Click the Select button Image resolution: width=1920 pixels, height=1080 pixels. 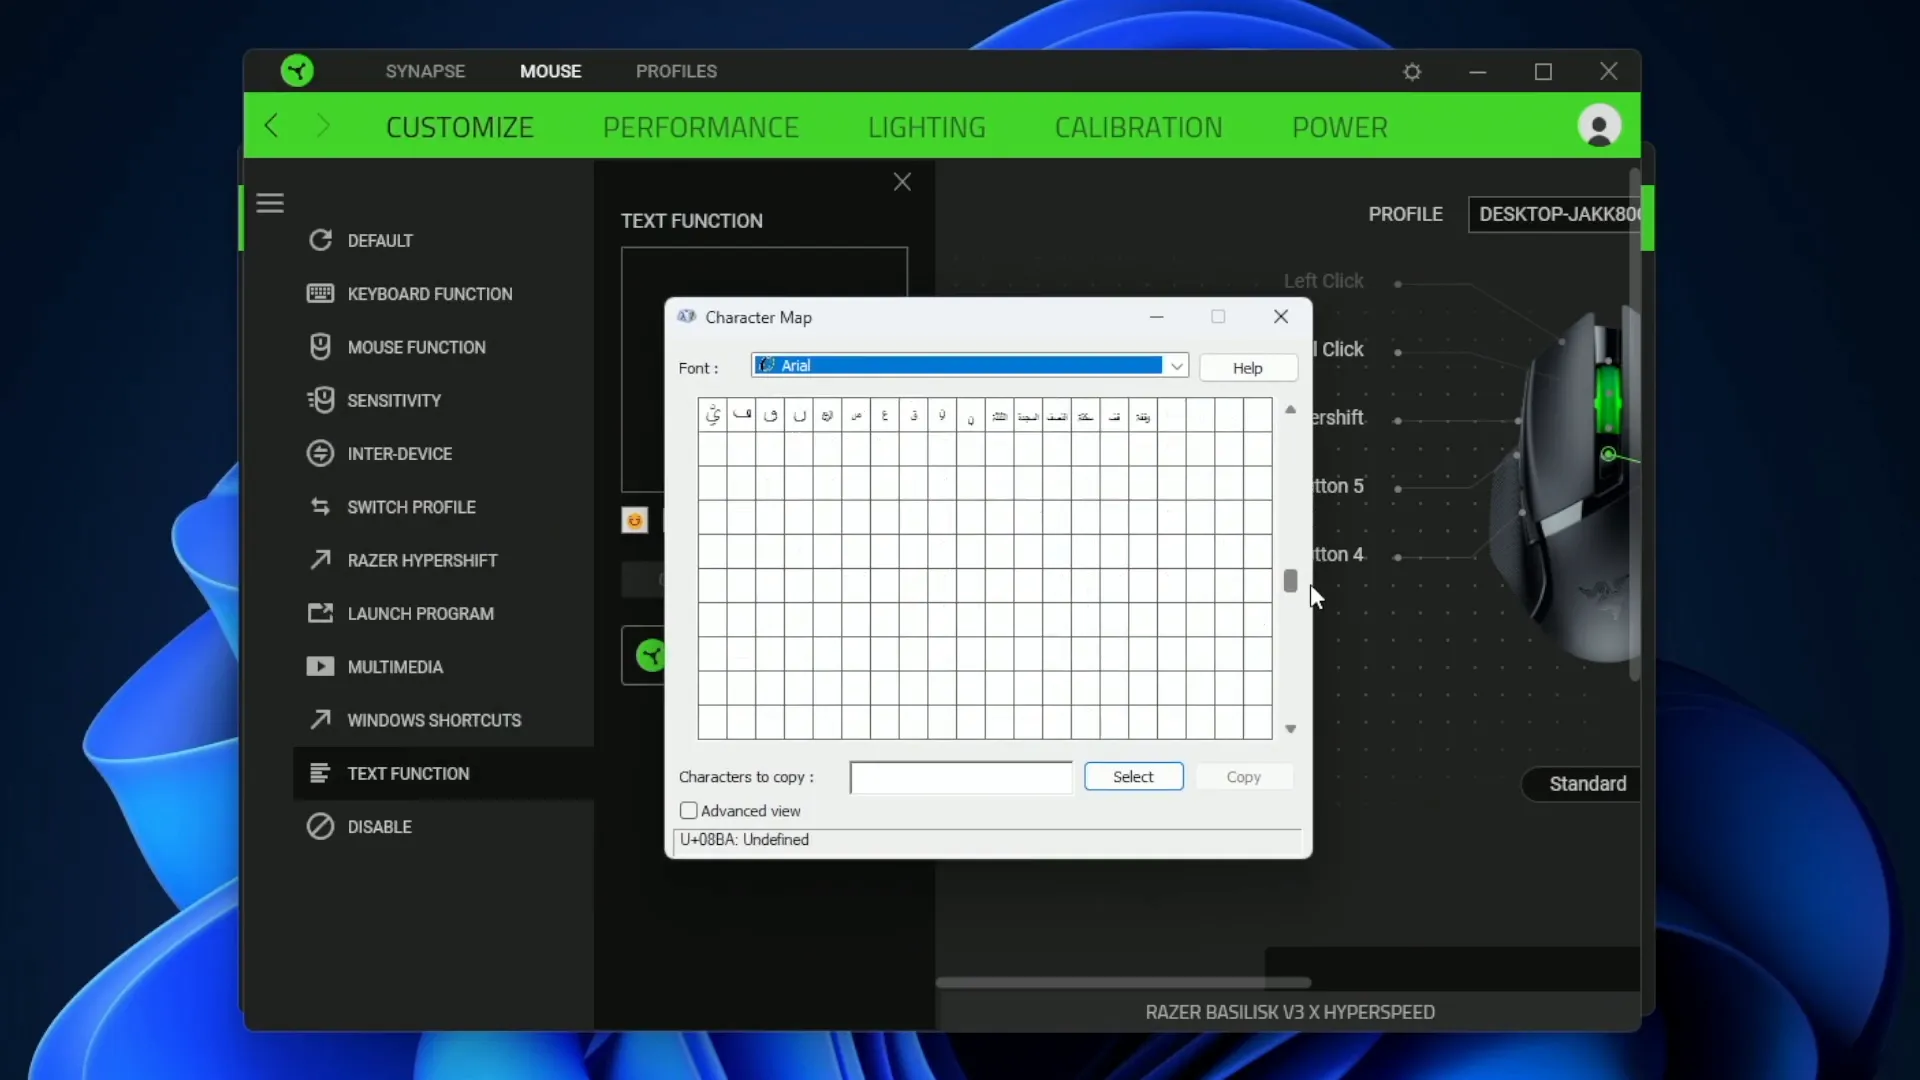tap(1133, 777)
